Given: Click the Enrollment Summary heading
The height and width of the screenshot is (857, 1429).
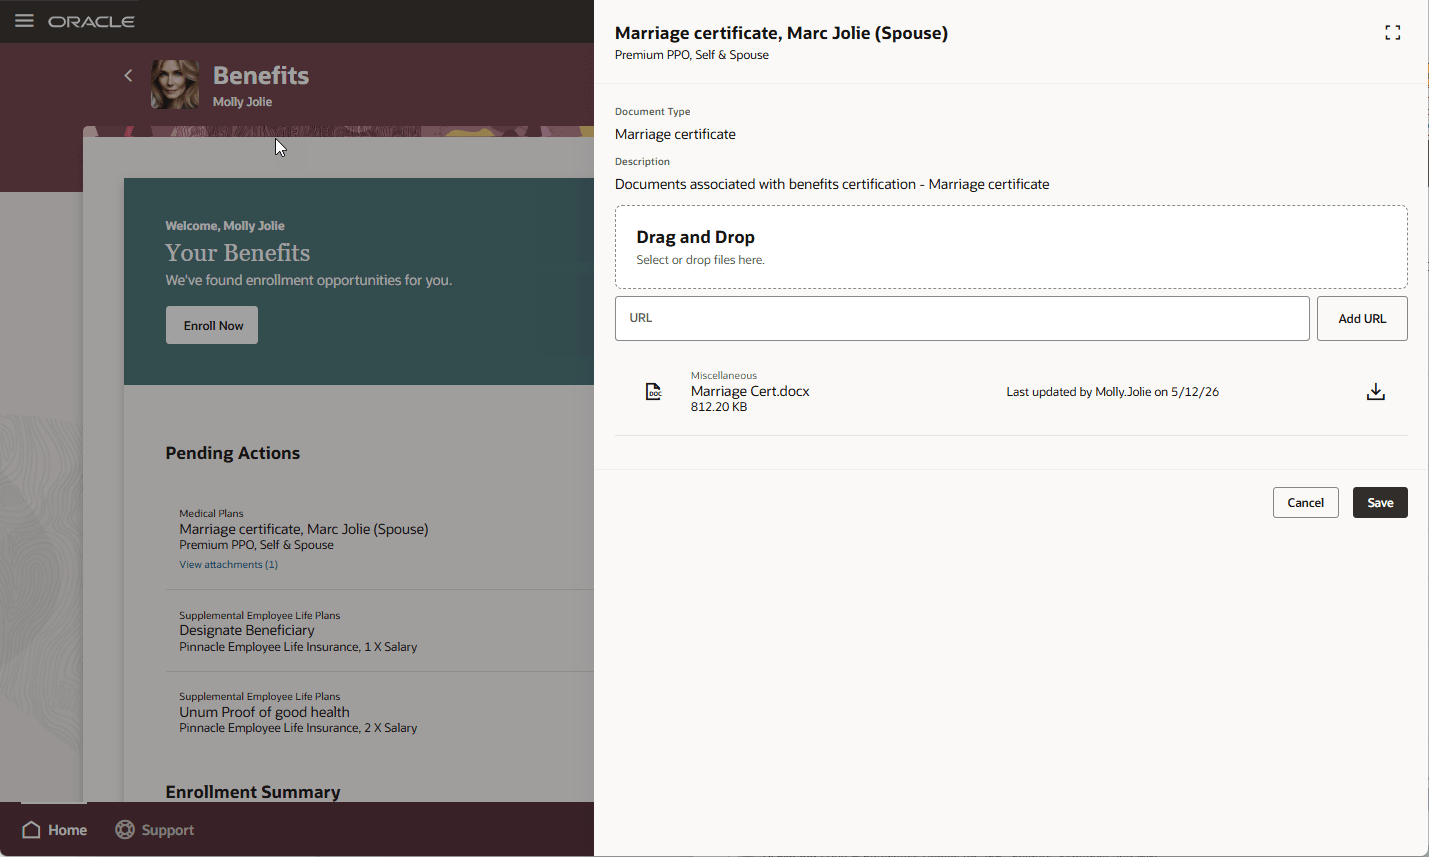Looking at the screenshot, I should pos(253,792).
